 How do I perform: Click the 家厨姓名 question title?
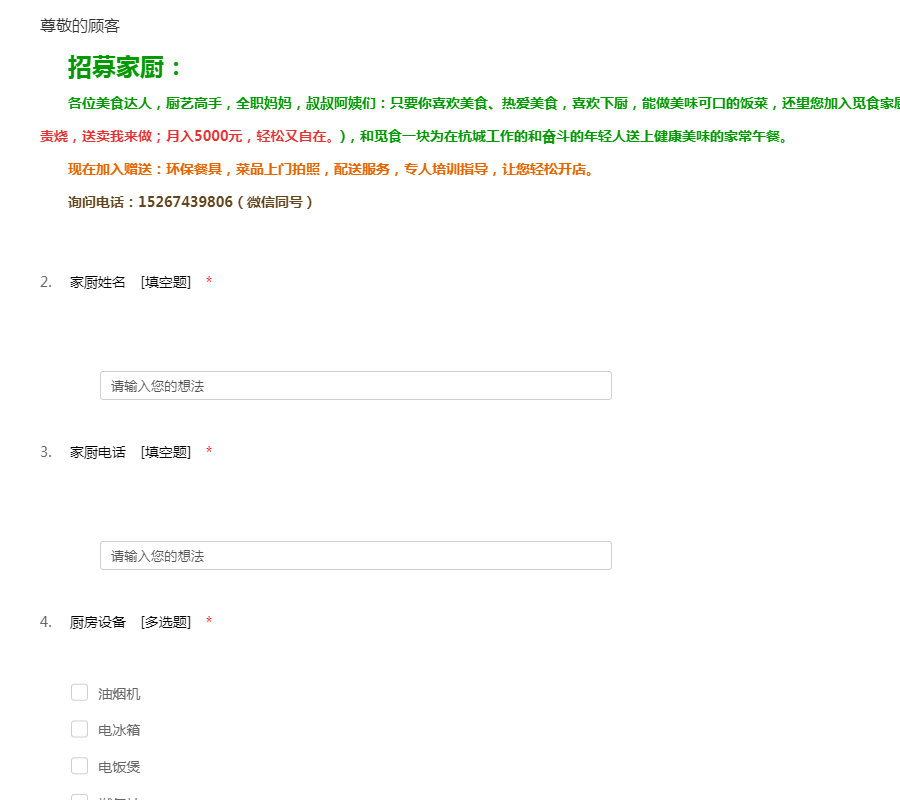[98, 282]
